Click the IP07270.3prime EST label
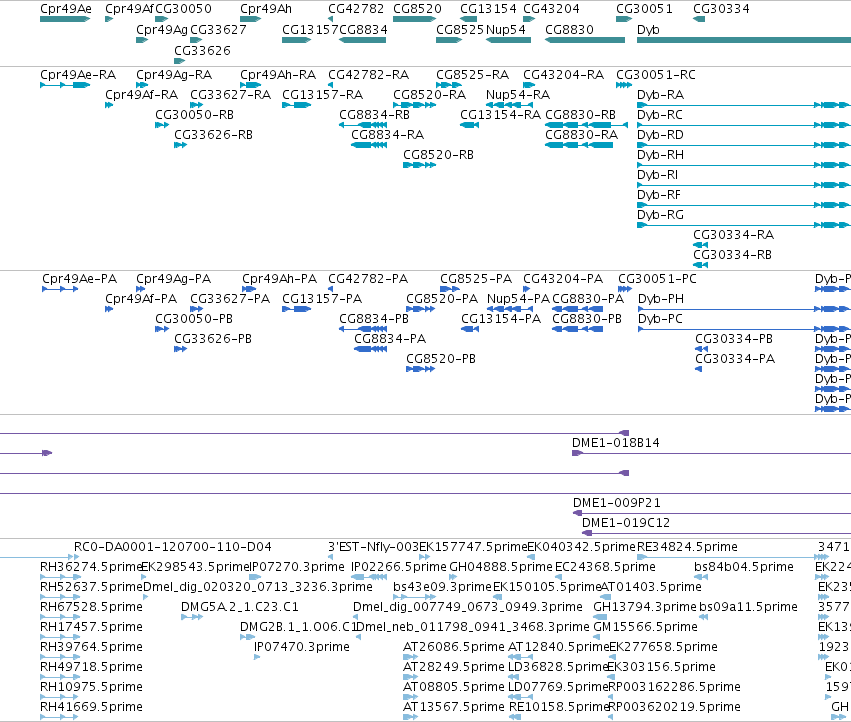 pos(297,567)
